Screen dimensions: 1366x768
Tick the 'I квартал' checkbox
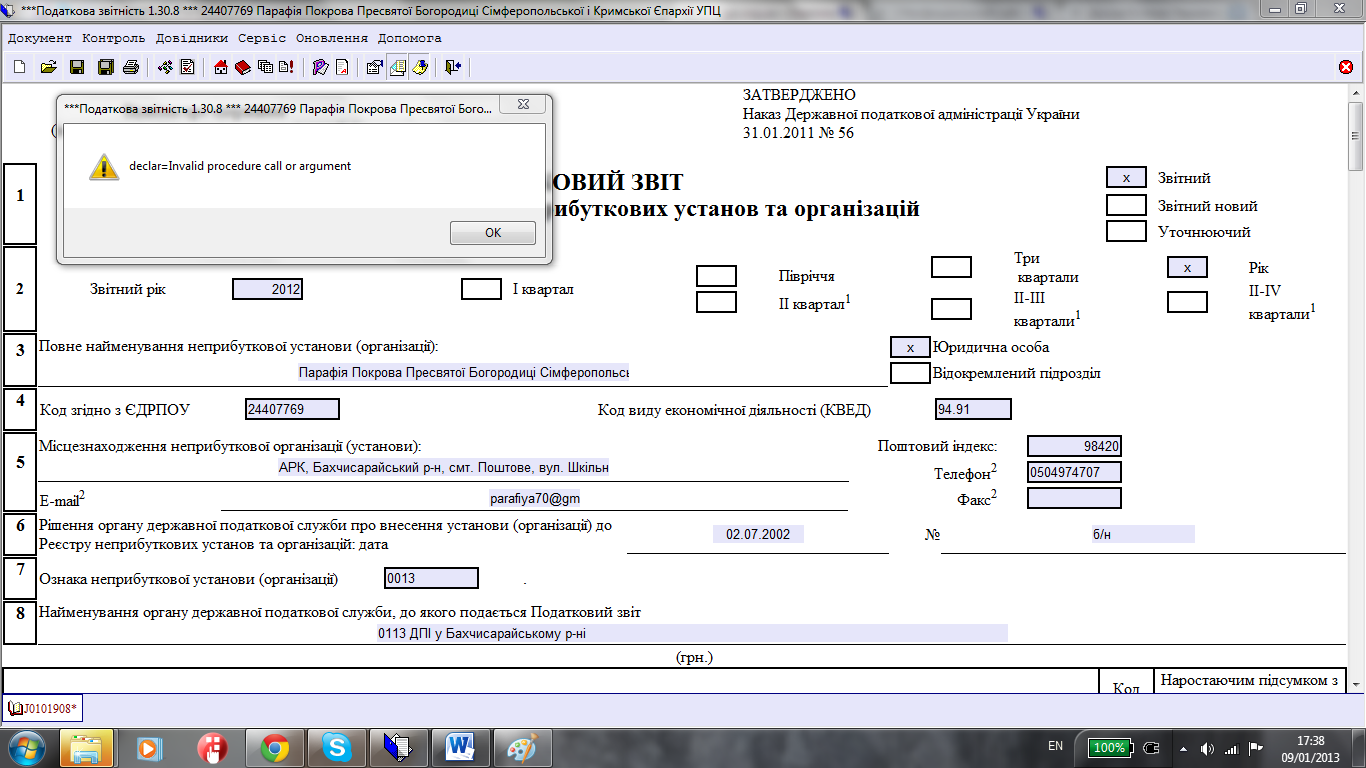481,289
